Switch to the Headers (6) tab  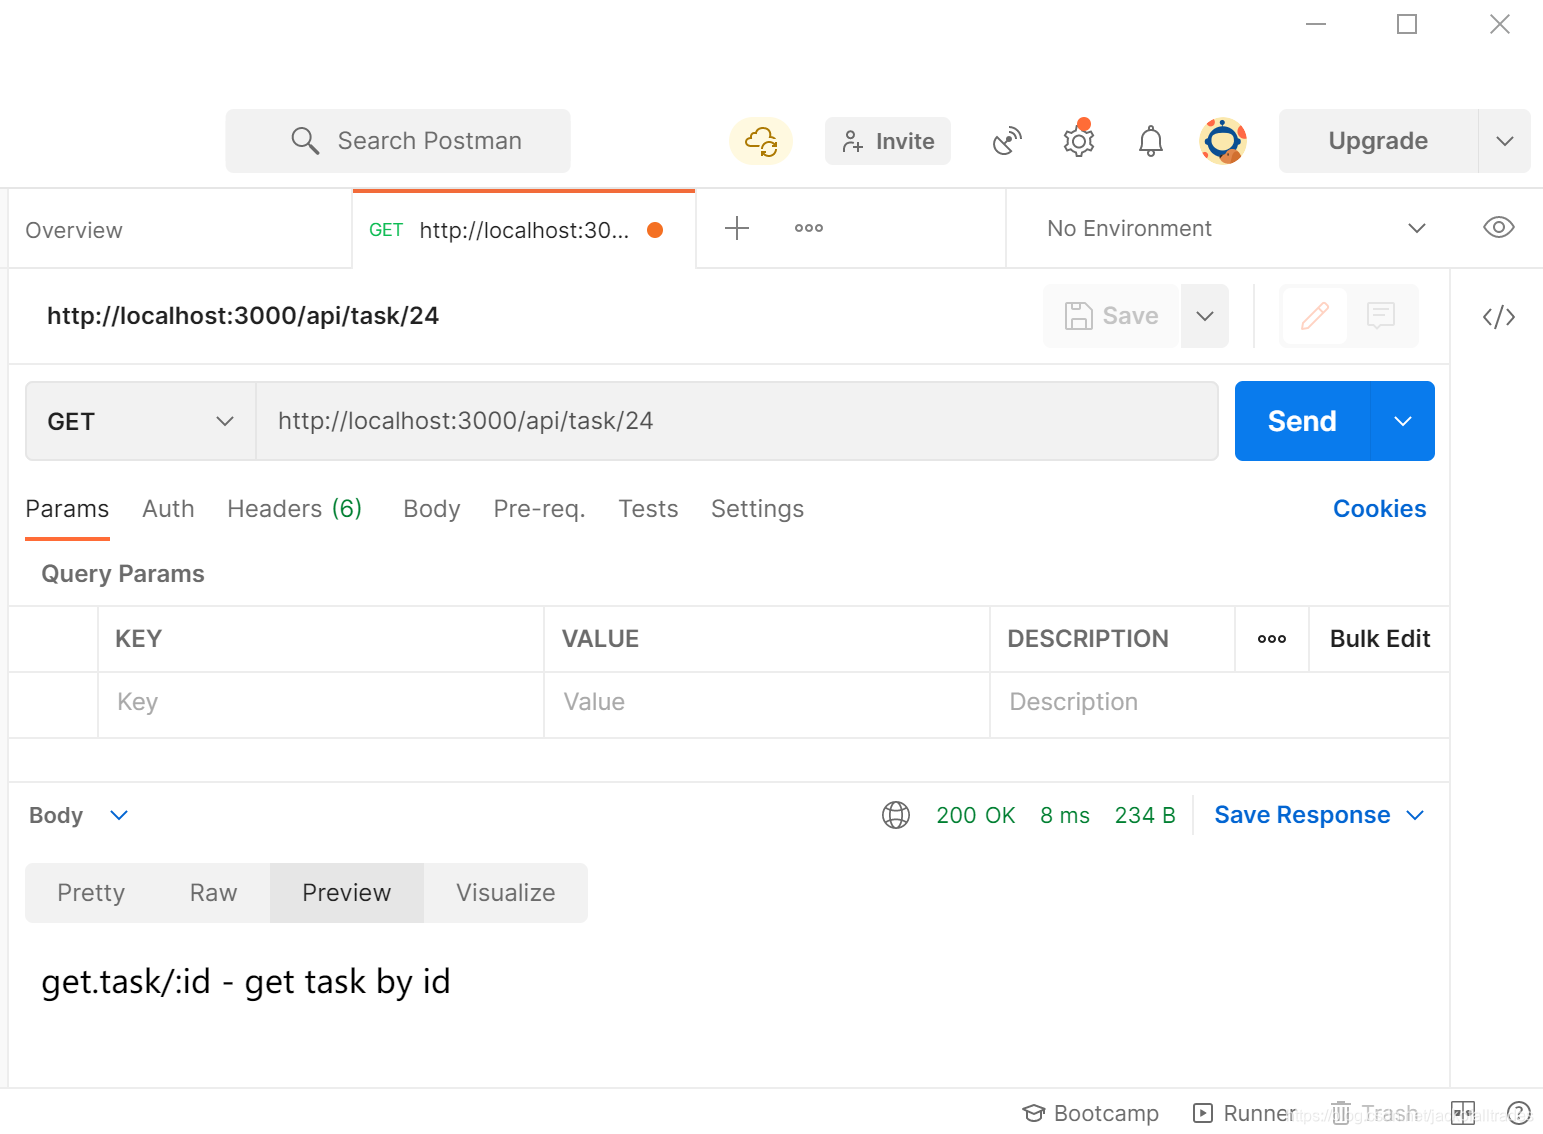[x=294, y=509]
